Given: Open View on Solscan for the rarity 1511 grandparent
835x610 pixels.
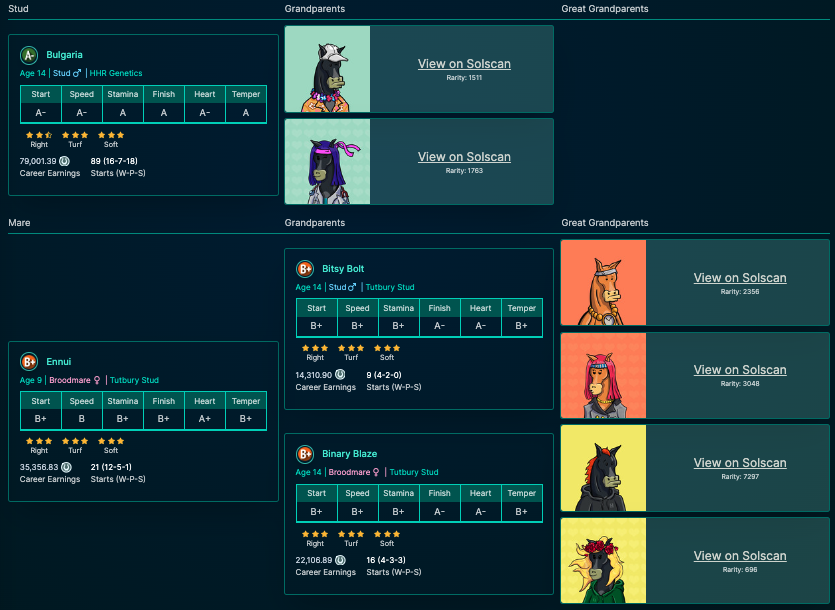Looking at the screenshot, I should tap(464, 64).
